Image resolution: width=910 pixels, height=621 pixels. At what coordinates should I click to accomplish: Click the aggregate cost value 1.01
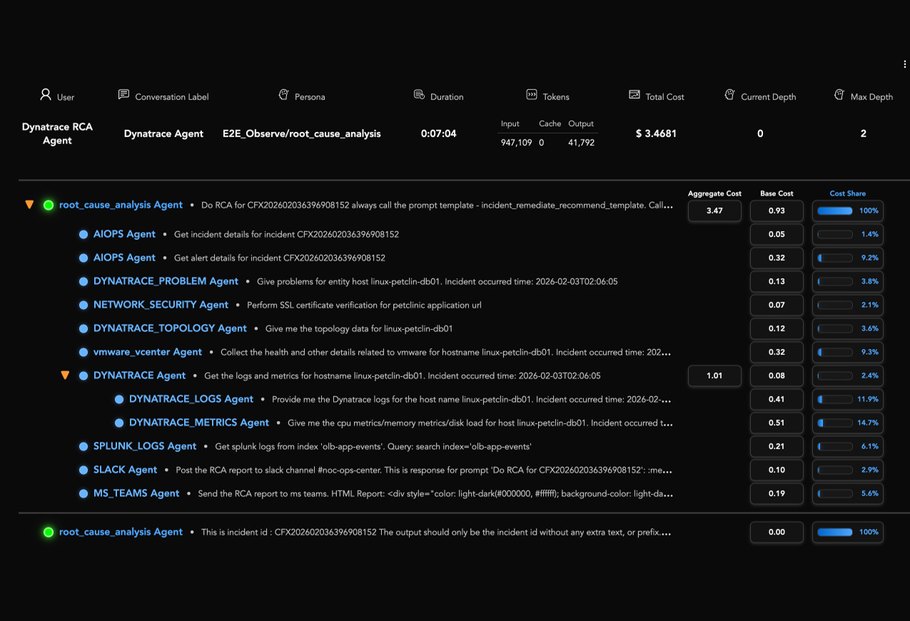coord(714,376)
